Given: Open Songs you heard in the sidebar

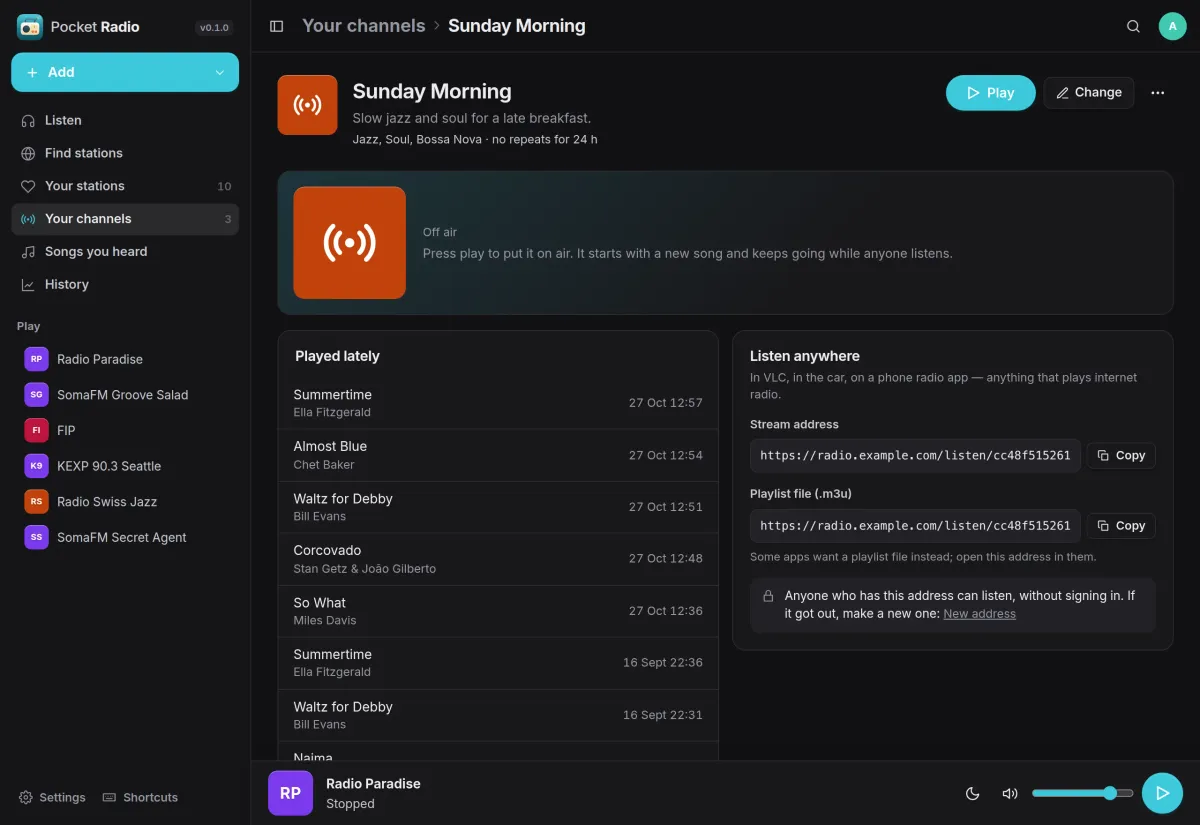Looking at the screenshot, I should click(125, 252).
